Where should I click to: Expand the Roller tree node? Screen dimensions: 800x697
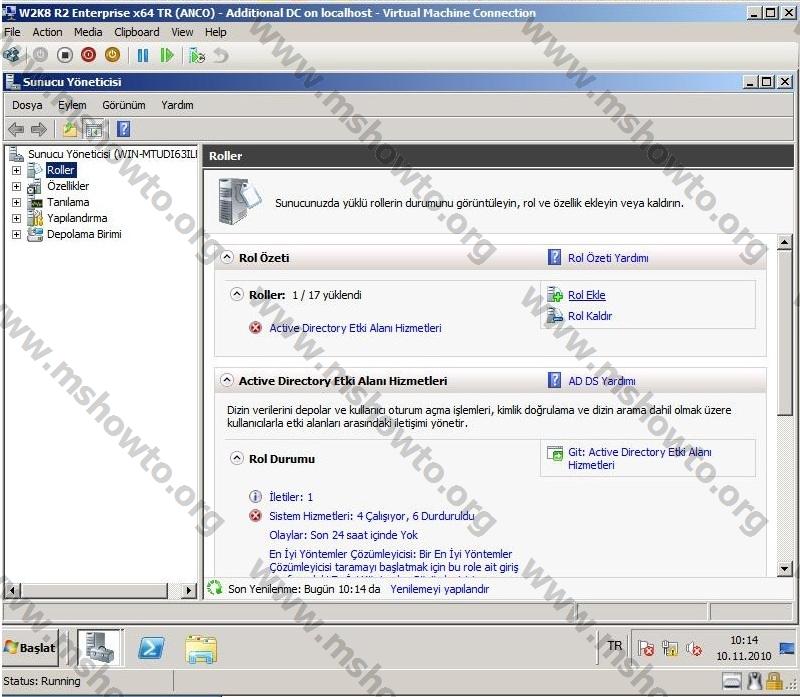click(16, 170)
